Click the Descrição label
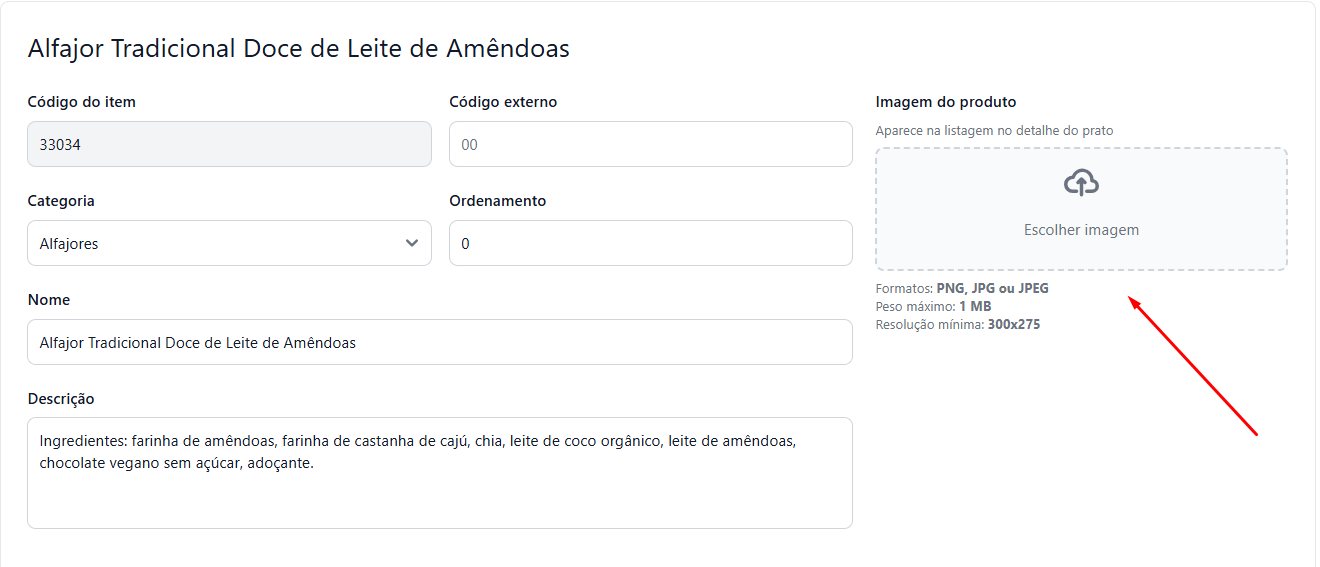This screenshot has height=567, width=1320. [x=61, y=399]
